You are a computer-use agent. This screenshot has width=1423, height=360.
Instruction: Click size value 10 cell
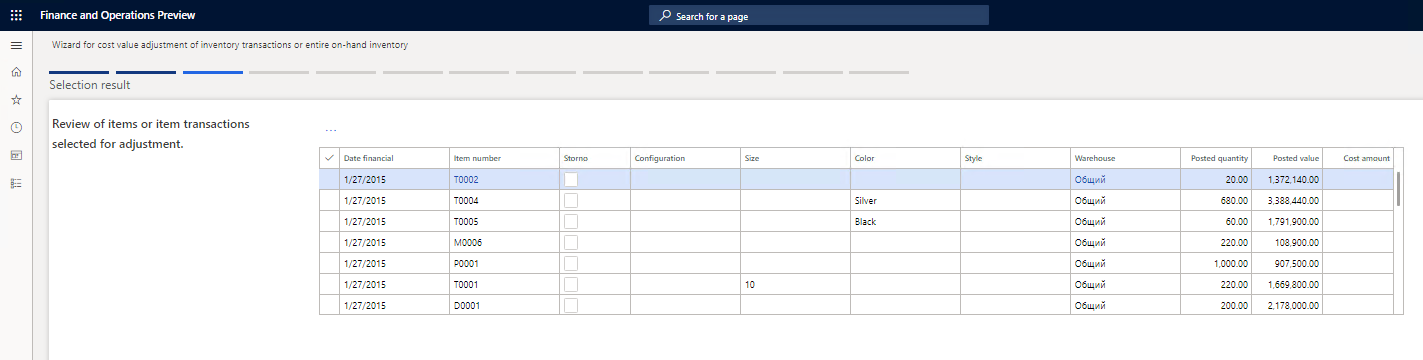[x=794, y=284]
